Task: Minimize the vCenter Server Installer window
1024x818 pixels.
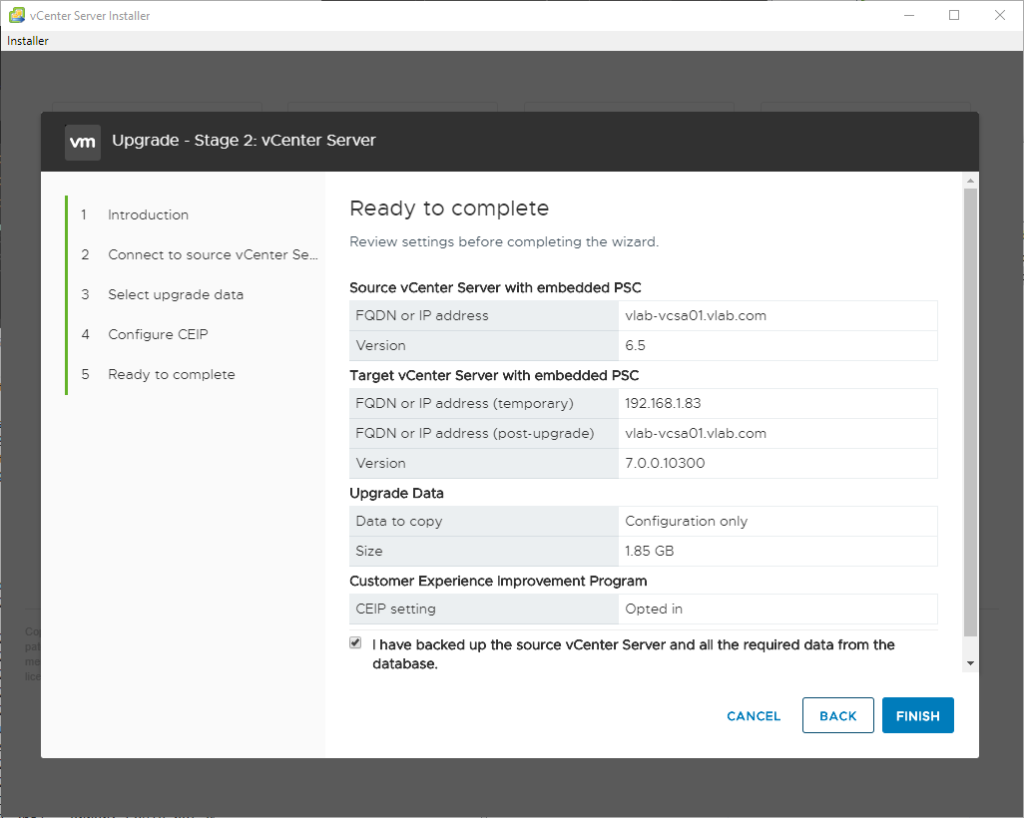Action: pos(908,15)
